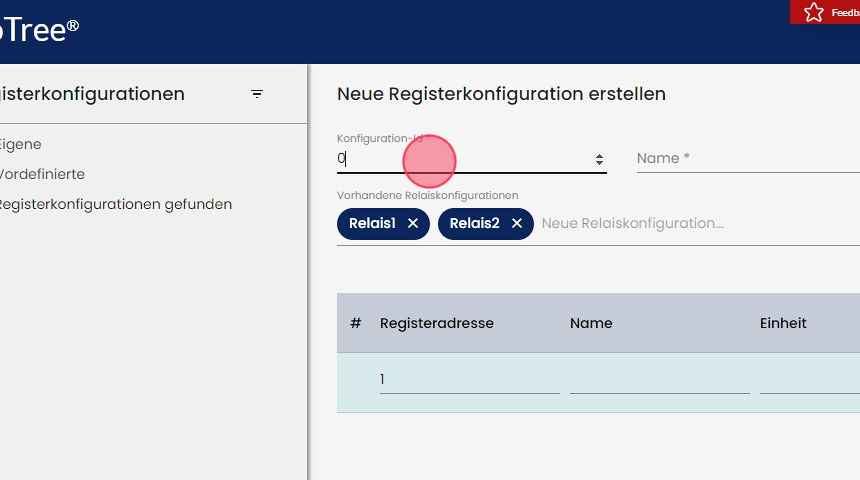
Task: Remove the Relais2 chip with its X
Action: (x=517, y=224)
